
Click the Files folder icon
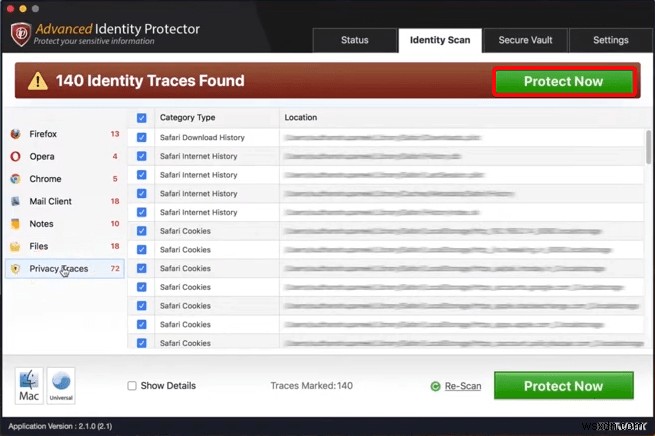coord(16,246)
